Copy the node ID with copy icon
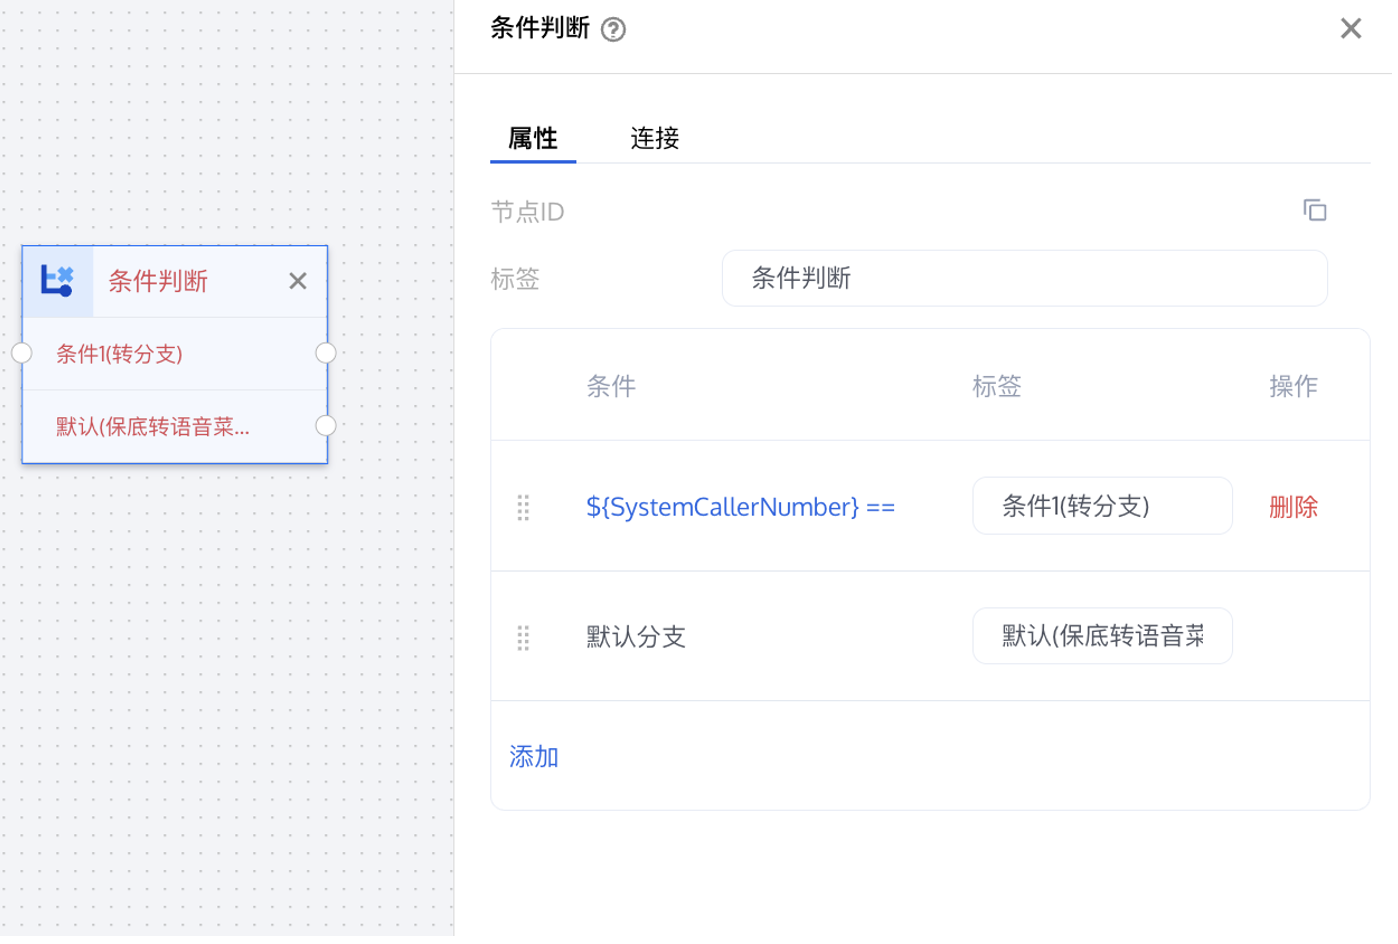Screen dimensions: 1398x944 pos(1314,210)
